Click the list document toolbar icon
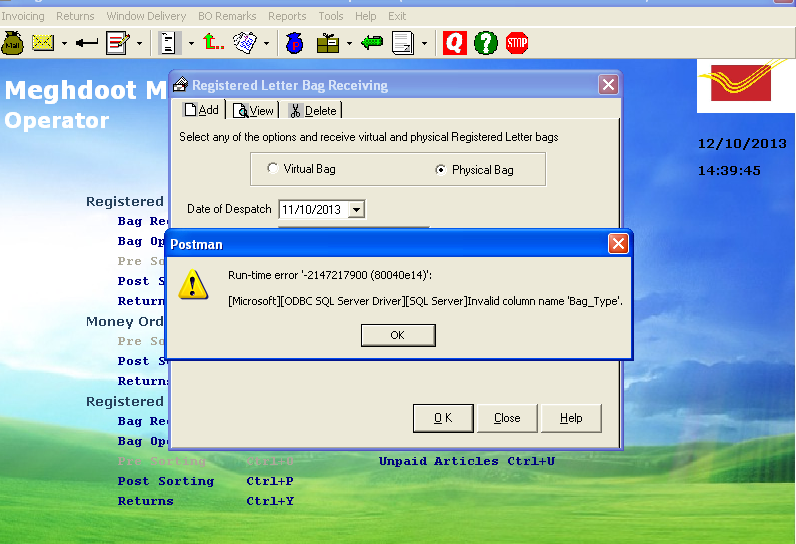Screen dimensions: 796x544 click(x=168, y=43)
